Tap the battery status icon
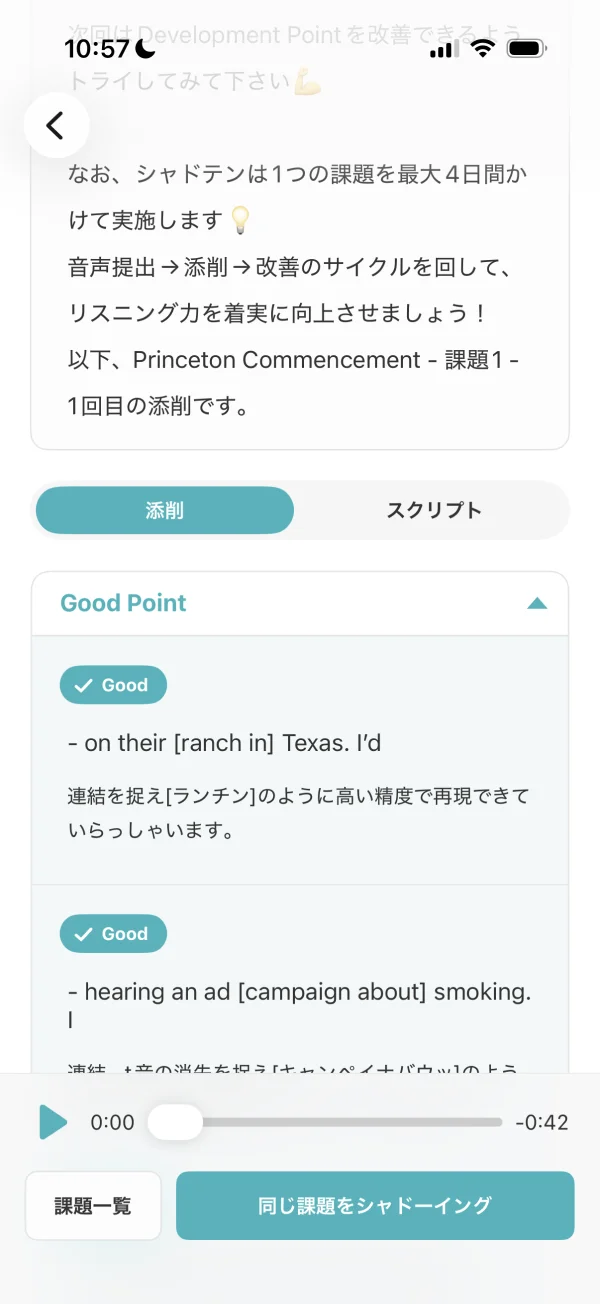 pos(527,48)
